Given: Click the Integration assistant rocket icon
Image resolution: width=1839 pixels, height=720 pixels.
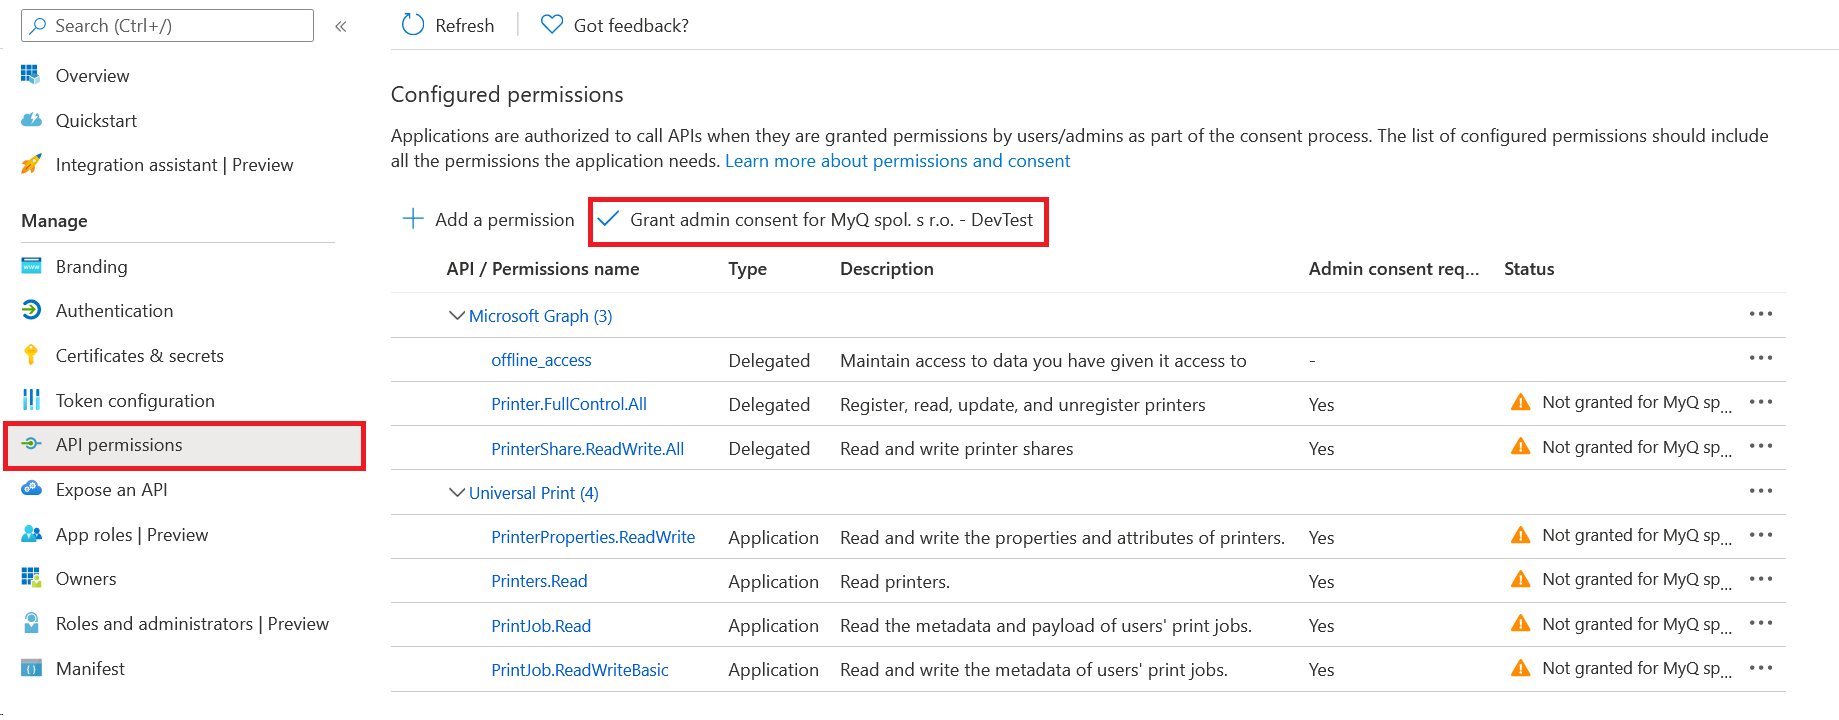Looking at the screenshot, I should 32,164.
